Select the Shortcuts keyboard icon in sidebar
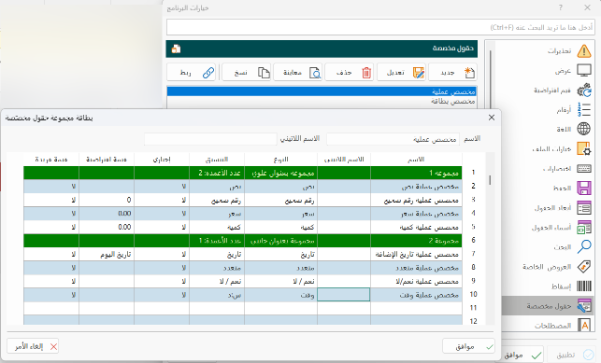601x363 pixels. click(584, 169)
